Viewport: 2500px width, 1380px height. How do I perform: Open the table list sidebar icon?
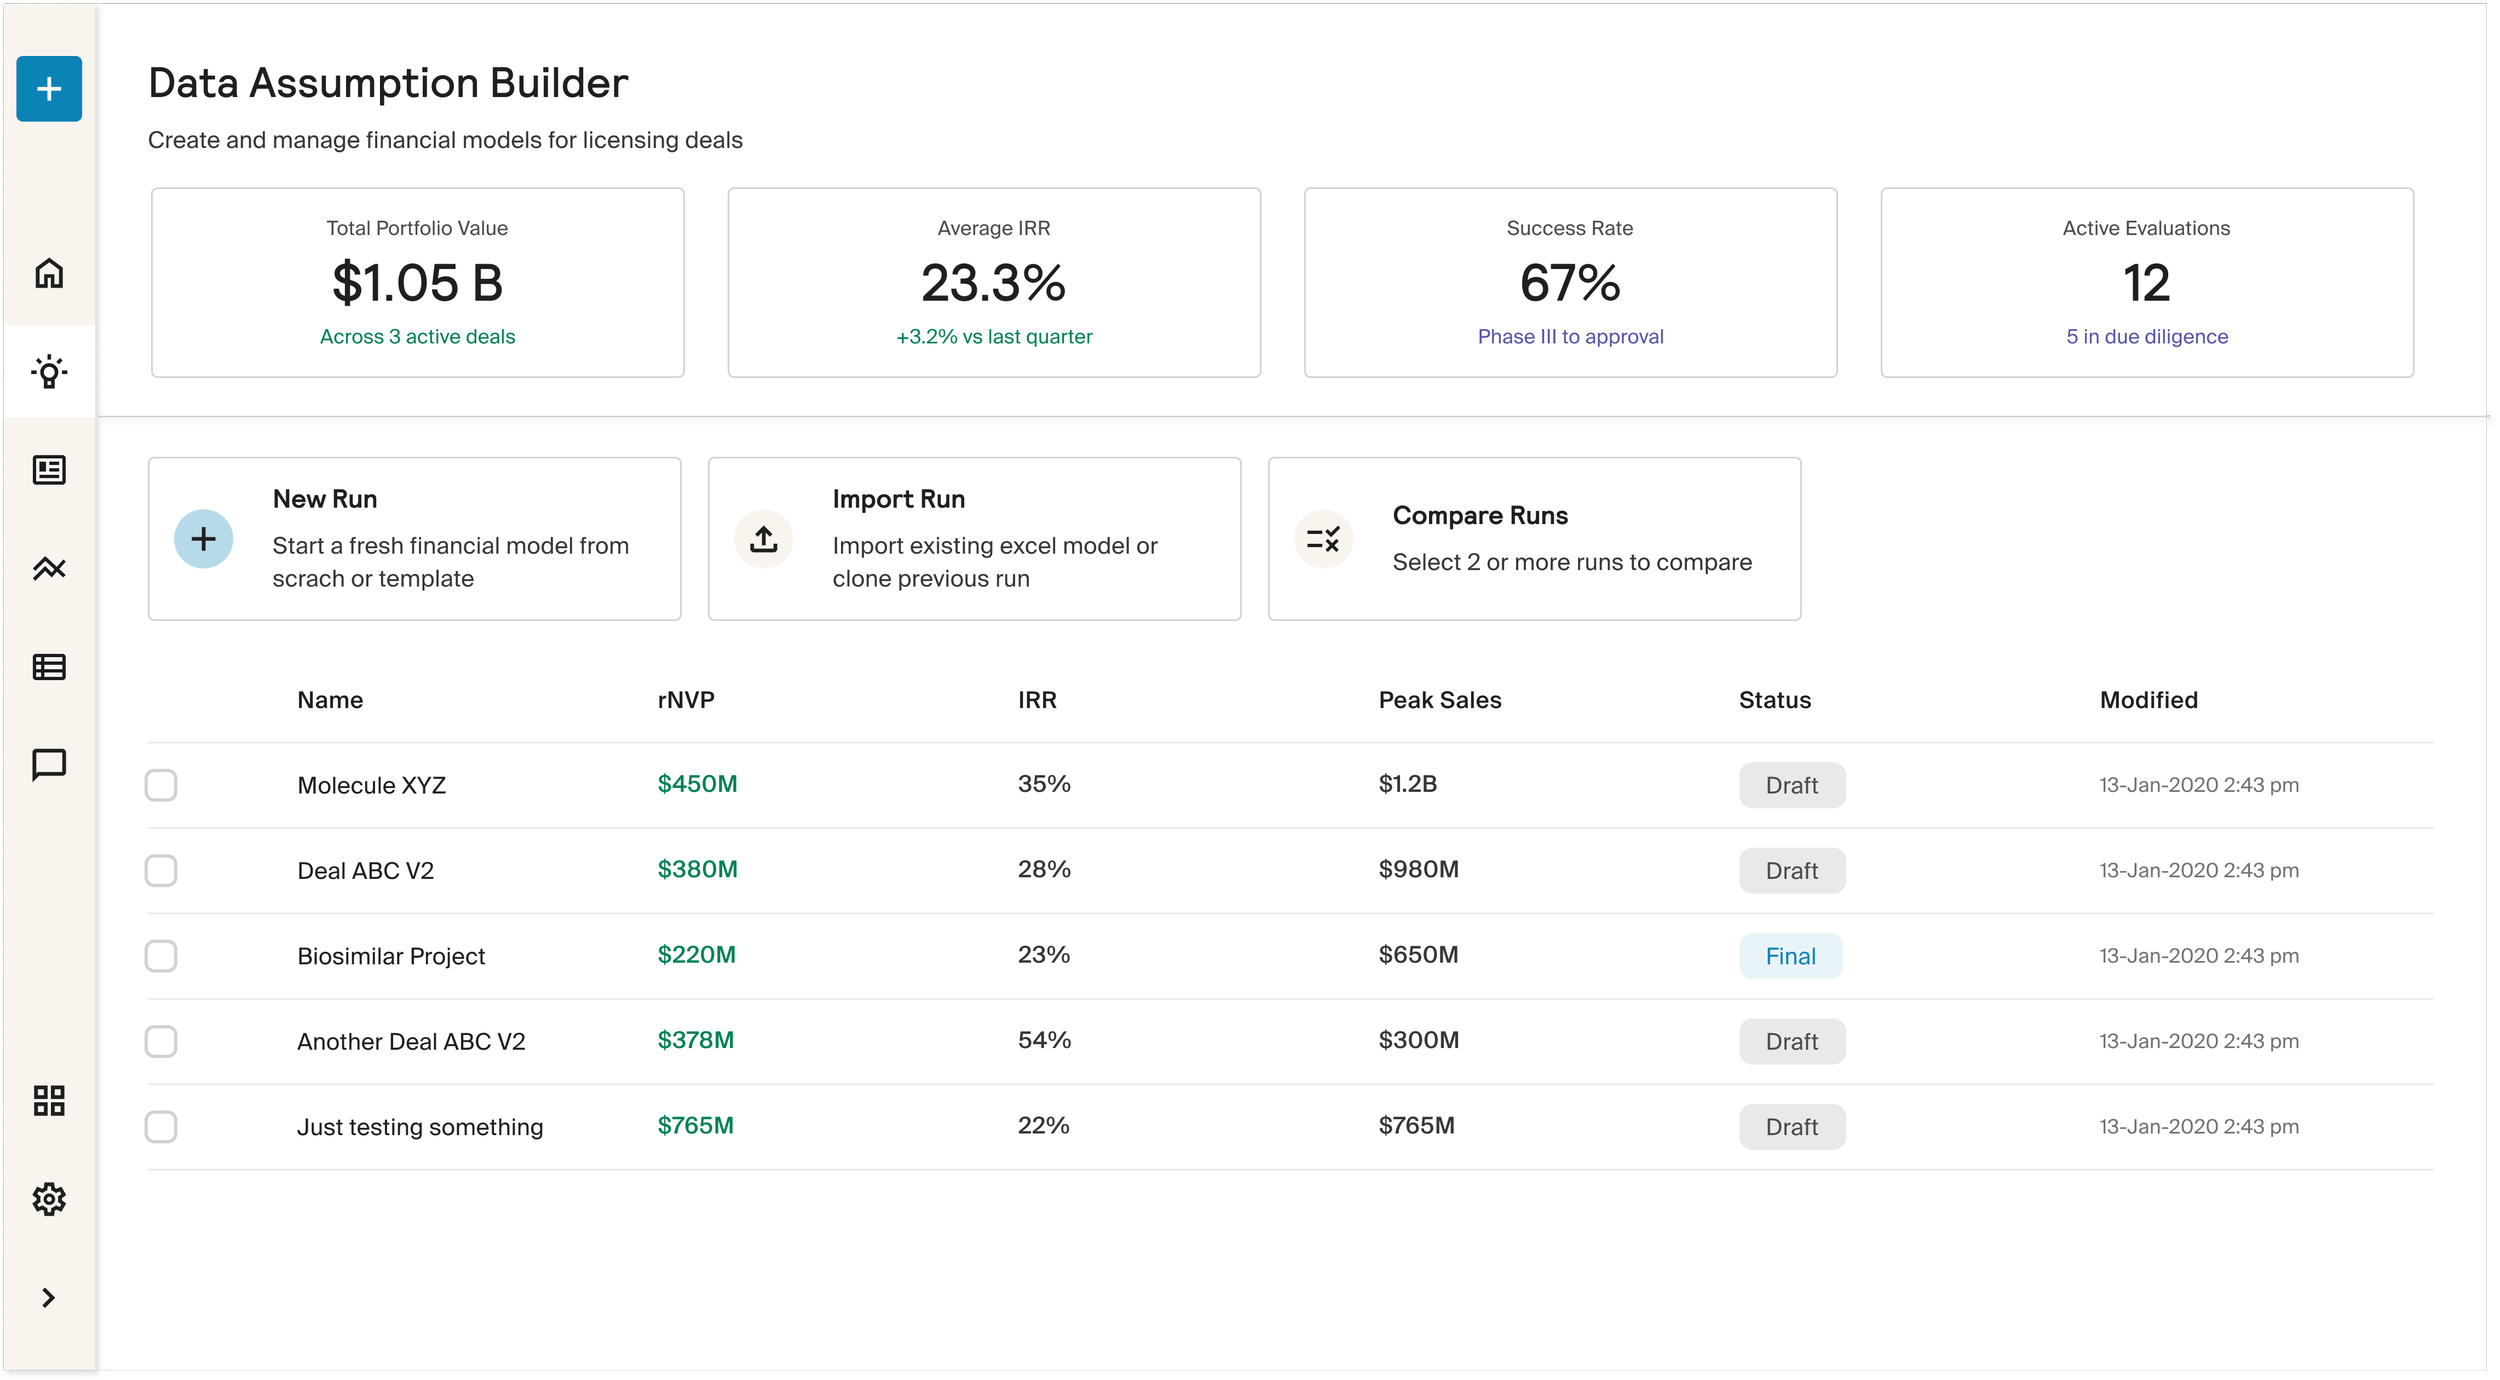click(49, 667)
